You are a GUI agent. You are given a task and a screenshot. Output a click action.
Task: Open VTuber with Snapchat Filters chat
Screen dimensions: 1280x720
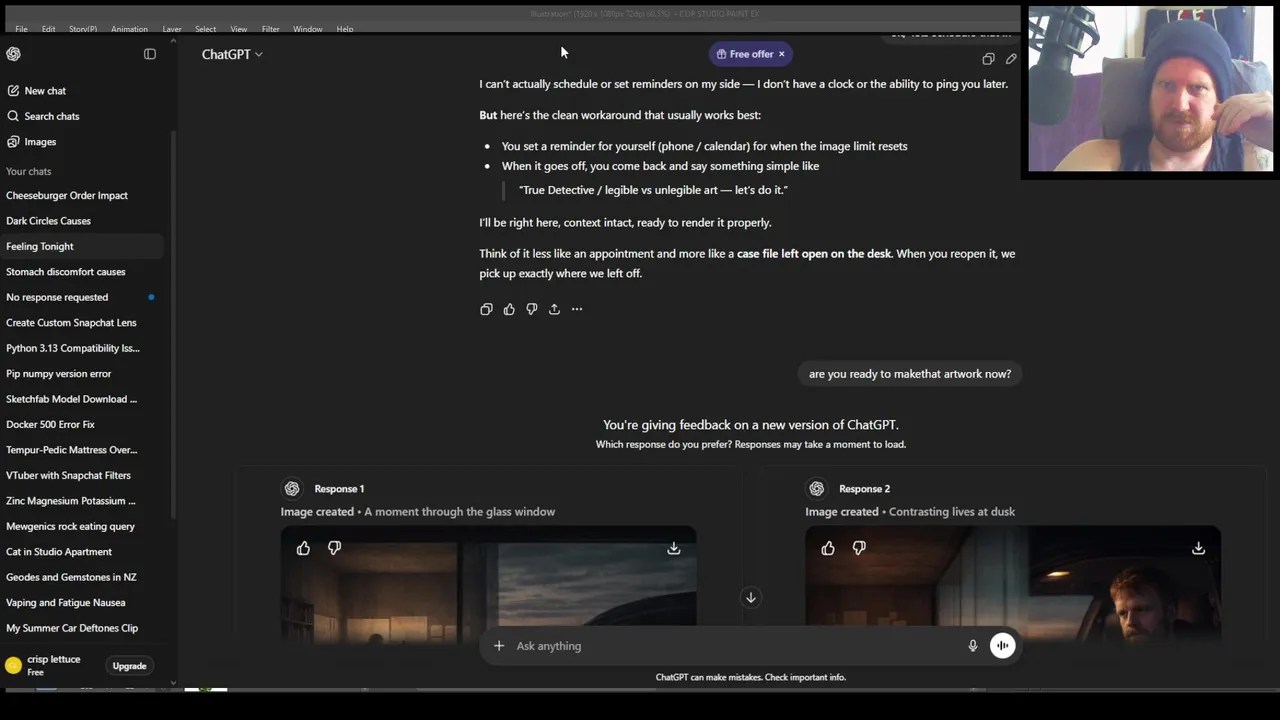pos(82,475)
